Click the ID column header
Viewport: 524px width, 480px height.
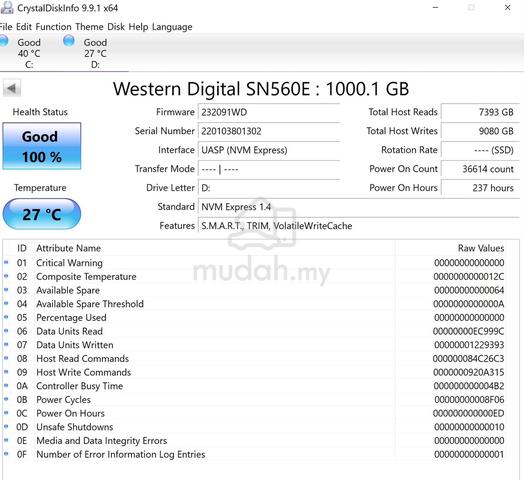coord(22,248)
